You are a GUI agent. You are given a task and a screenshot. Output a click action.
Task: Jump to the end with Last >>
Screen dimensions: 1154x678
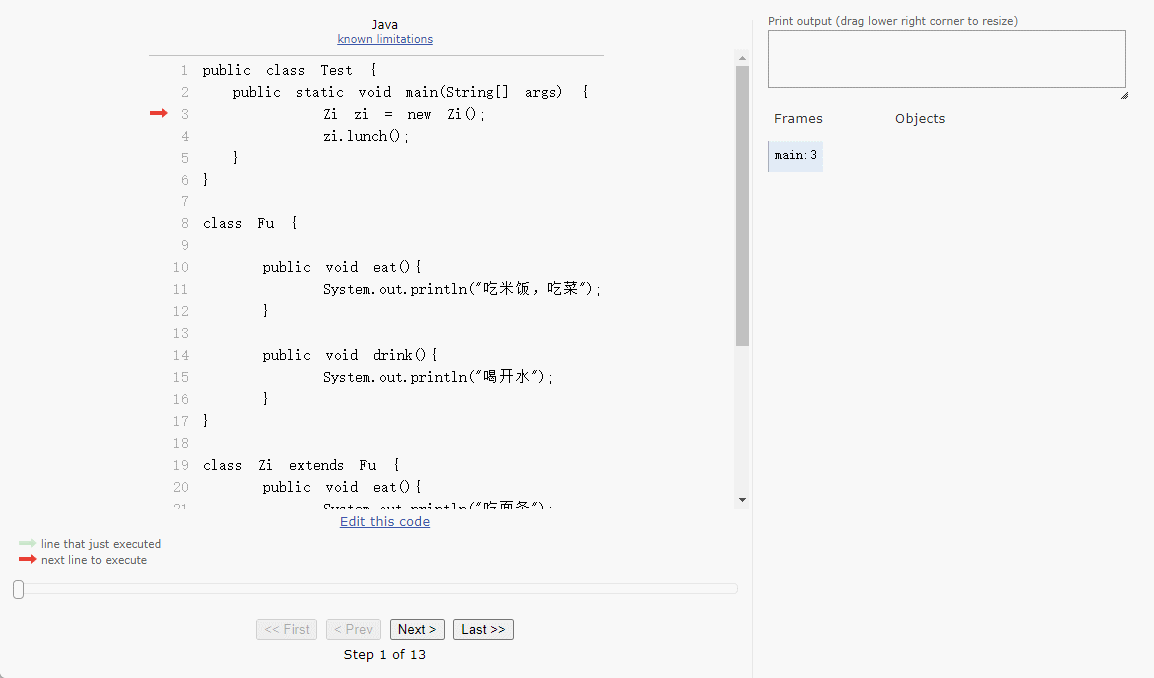(483, 629)
